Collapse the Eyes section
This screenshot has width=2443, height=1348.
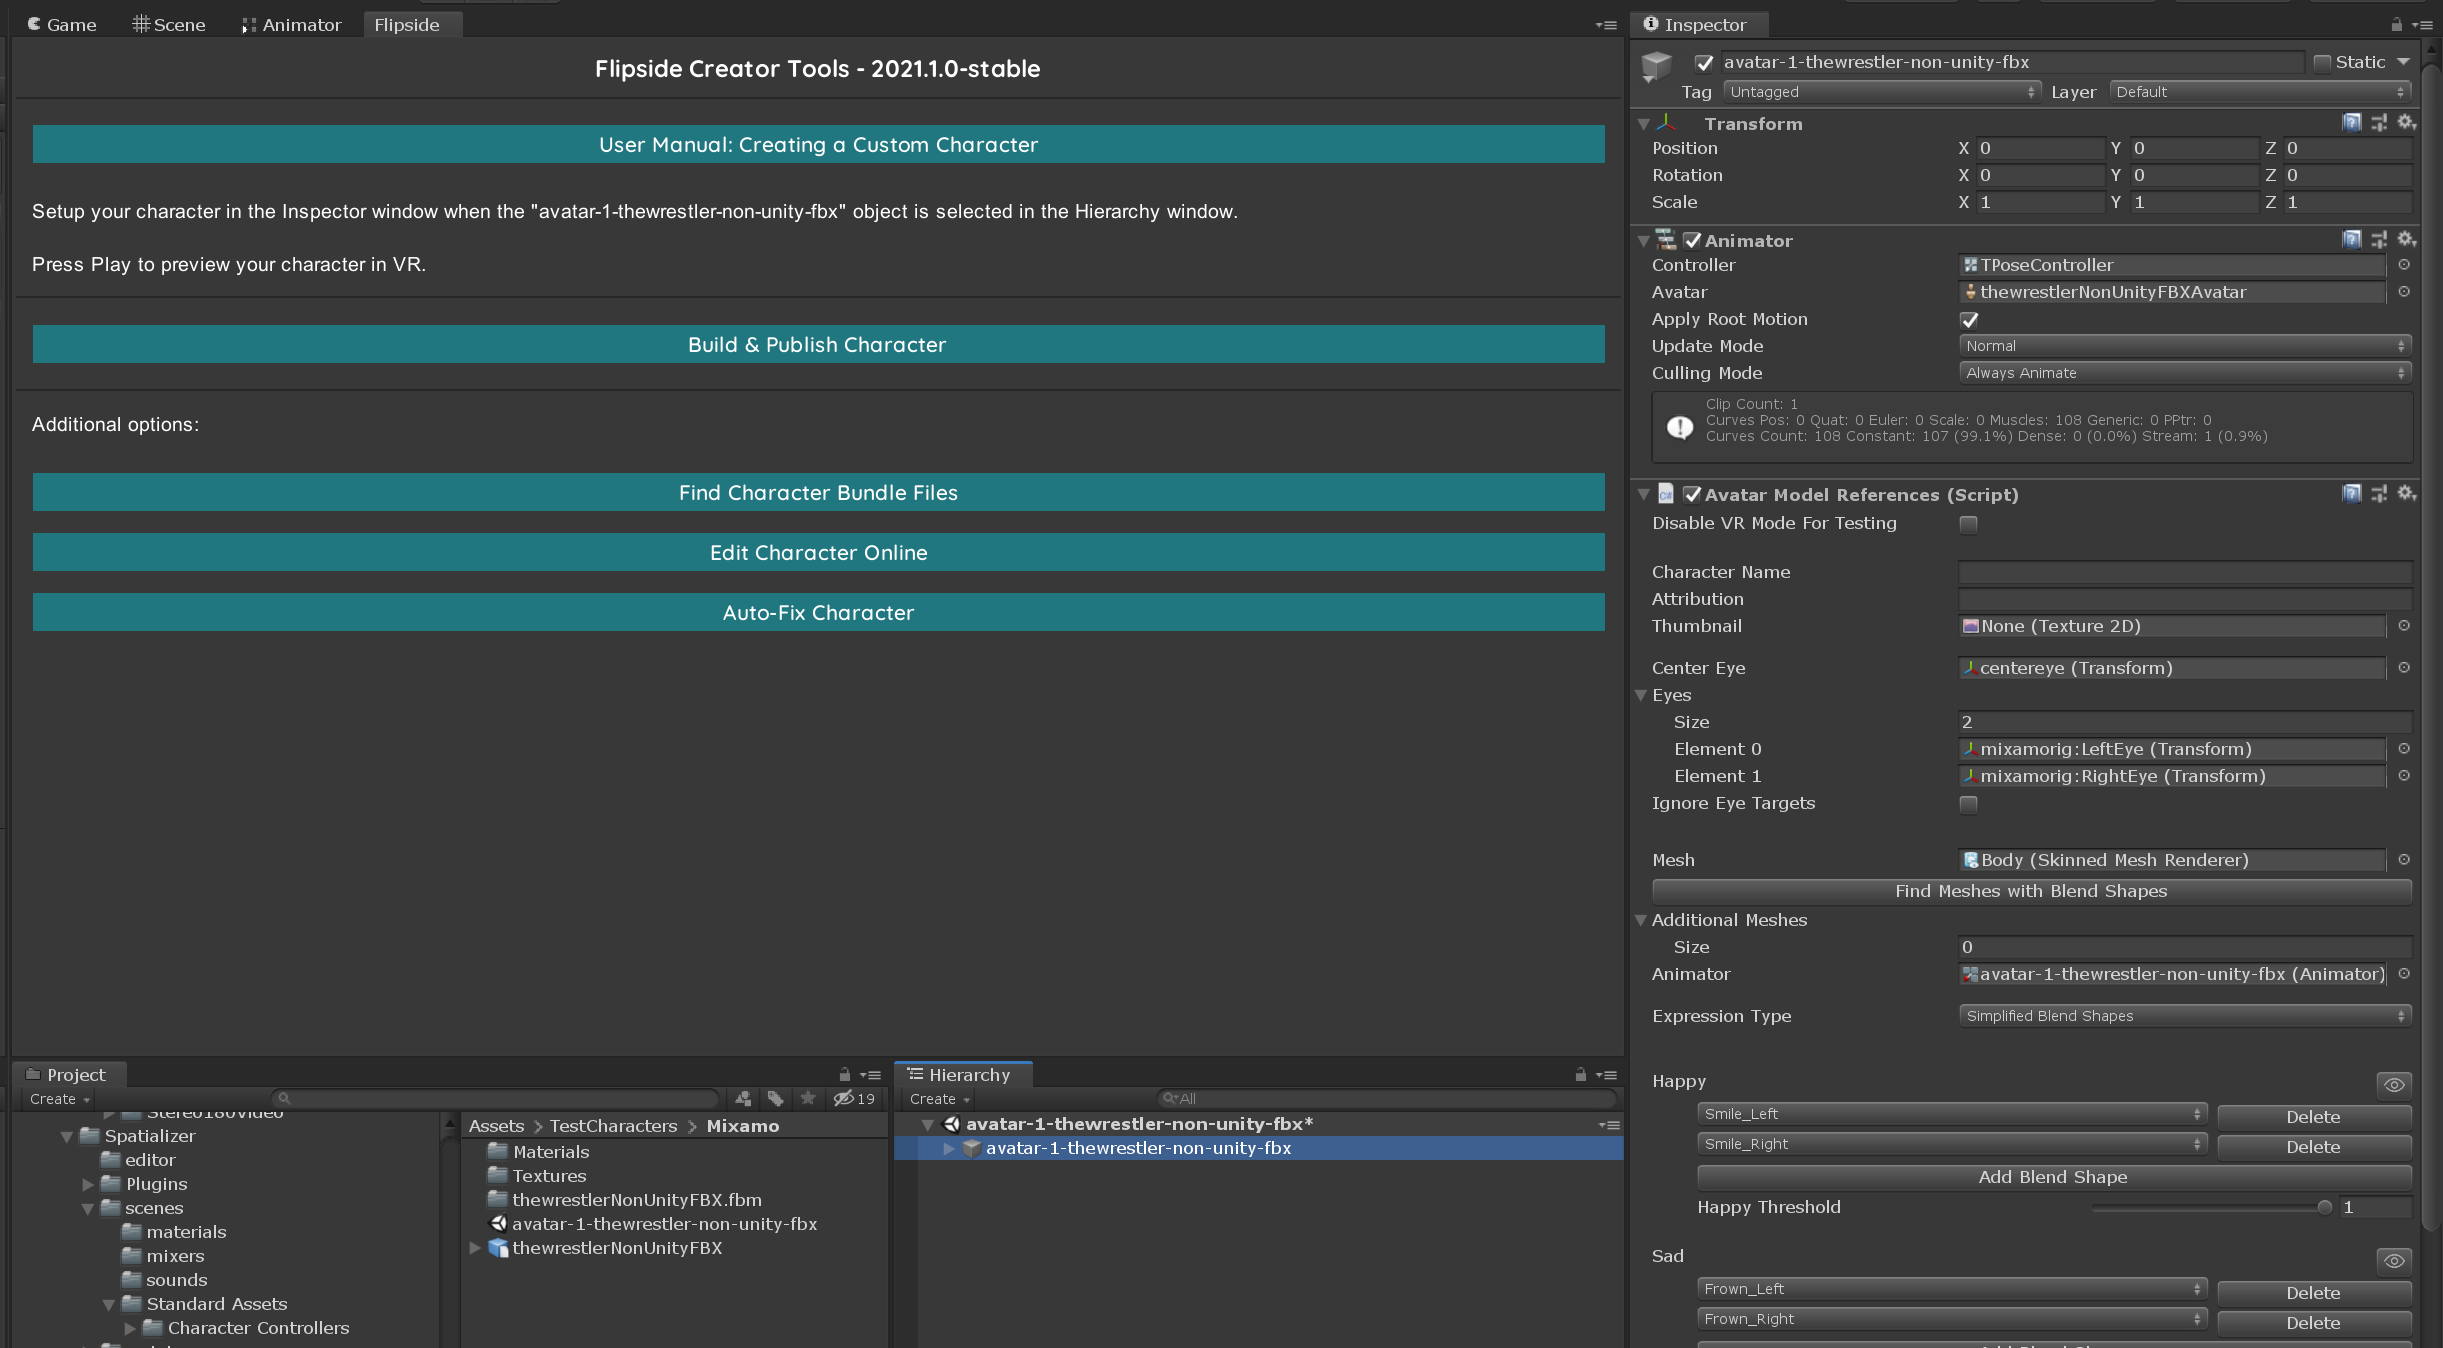[1643, 695]
